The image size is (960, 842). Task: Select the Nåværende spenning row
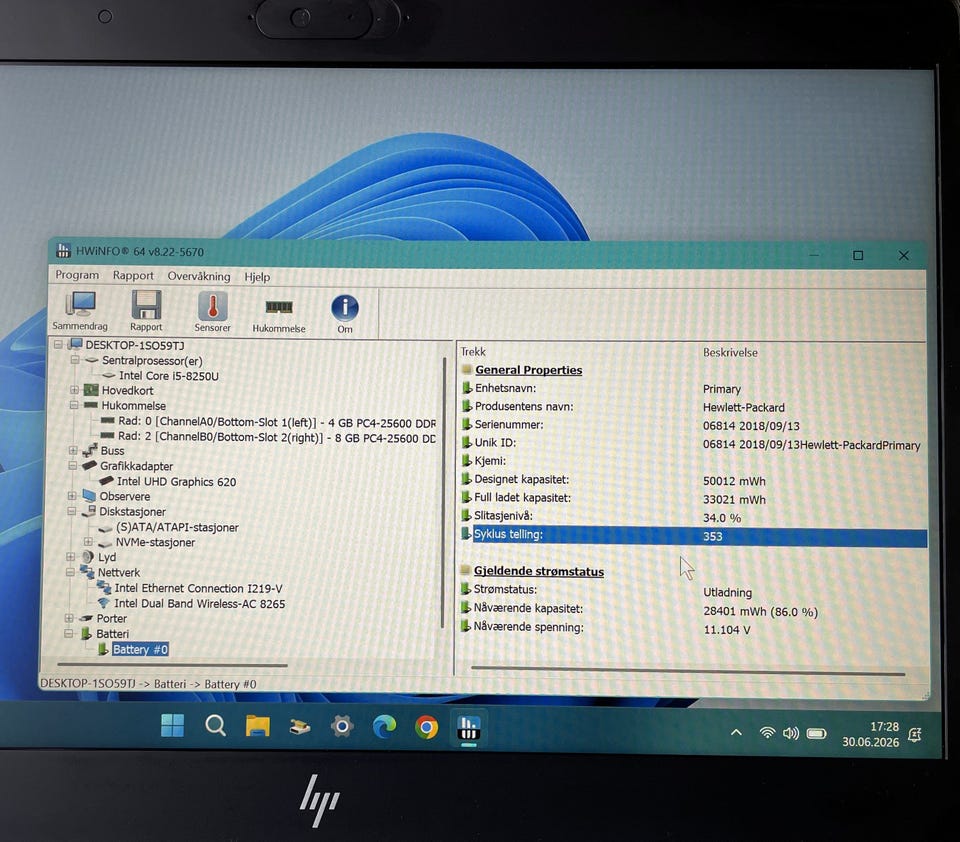(692, 628)
